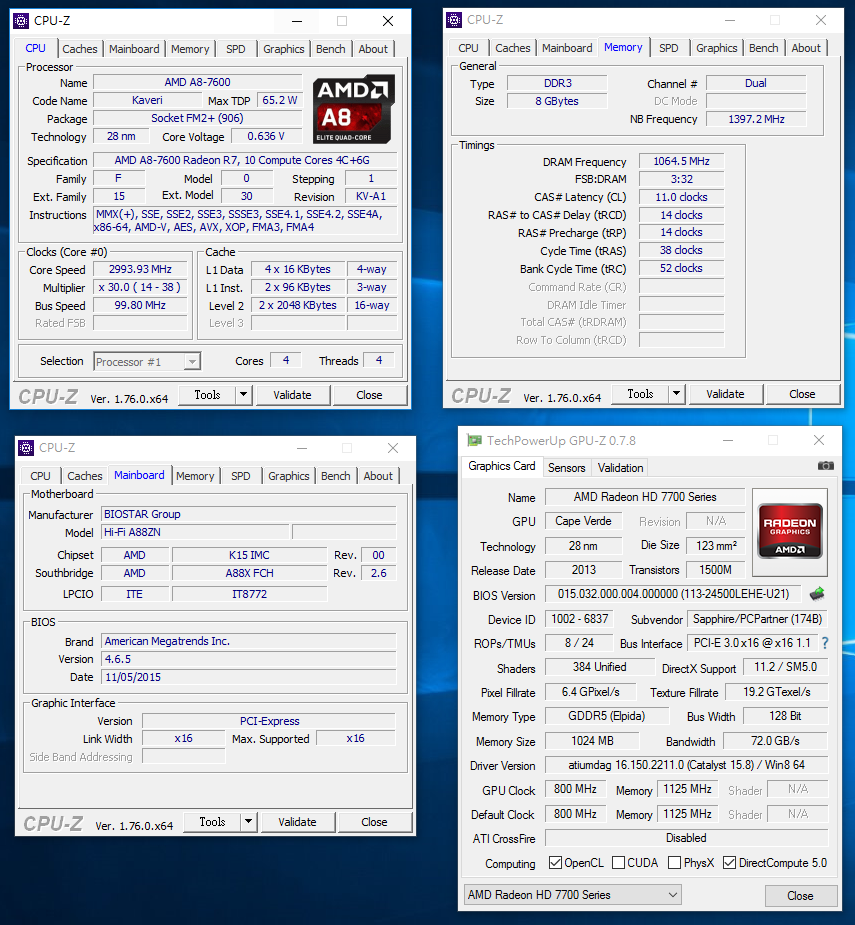Viewport: 855px width, 925px height.
Task: Click the Driver Version field in GPU-Z
Action: (x=686, y=765)
